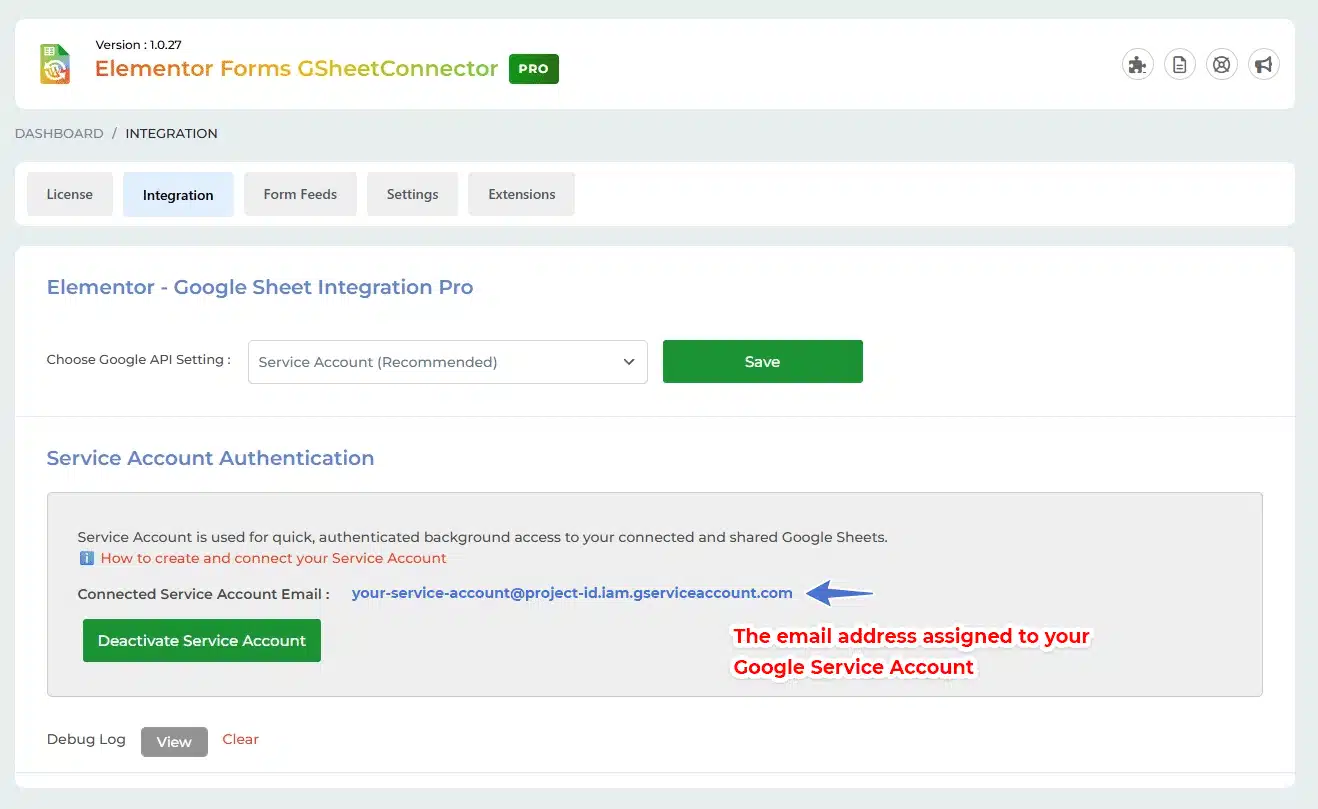
Task: Open 'How to create and connect' link
Action: click(273, 558)
